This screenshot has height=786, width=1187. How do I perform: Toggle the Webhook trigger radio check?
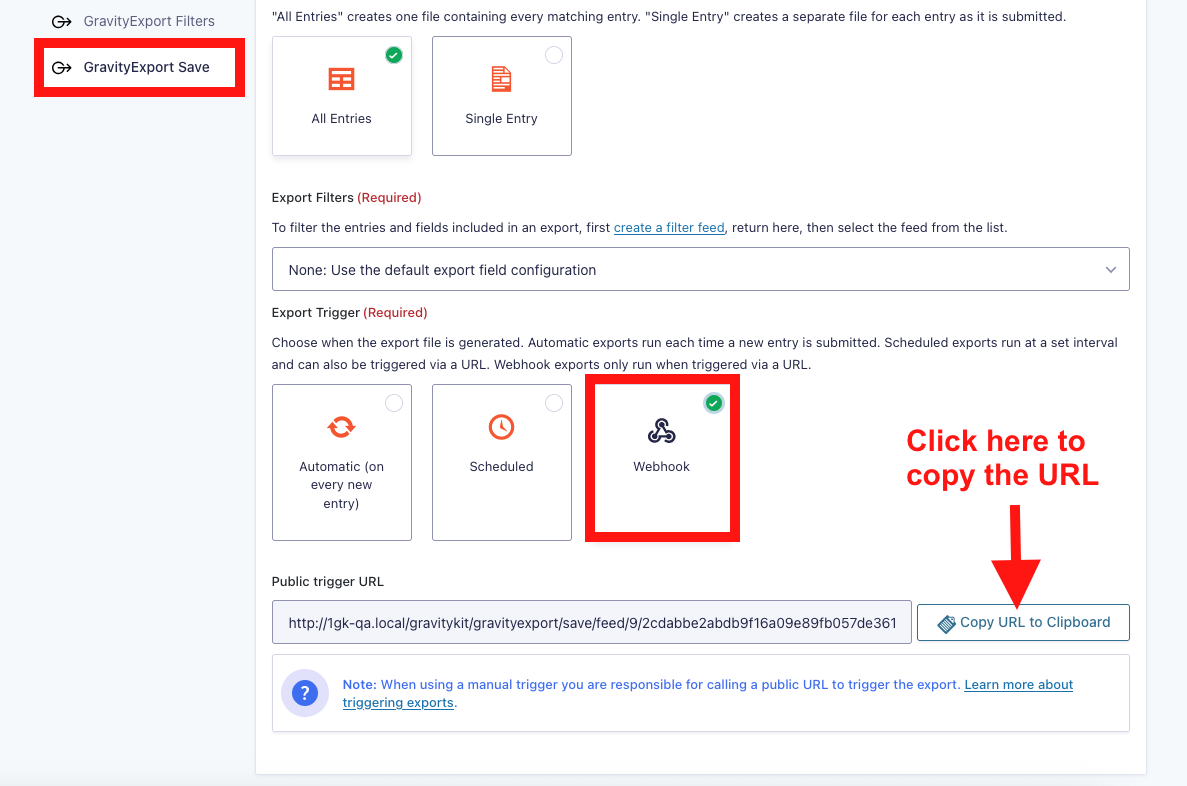coord(713,403)
